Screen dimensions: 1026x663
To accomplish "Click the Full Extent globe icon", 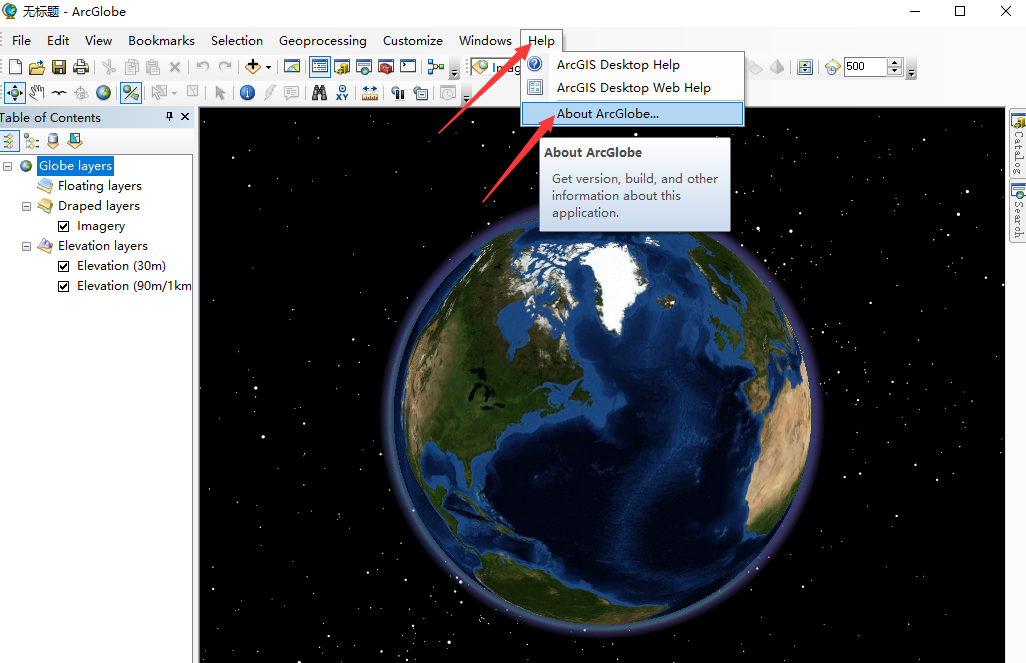I will pyautogui.click(x=103, y=93).
